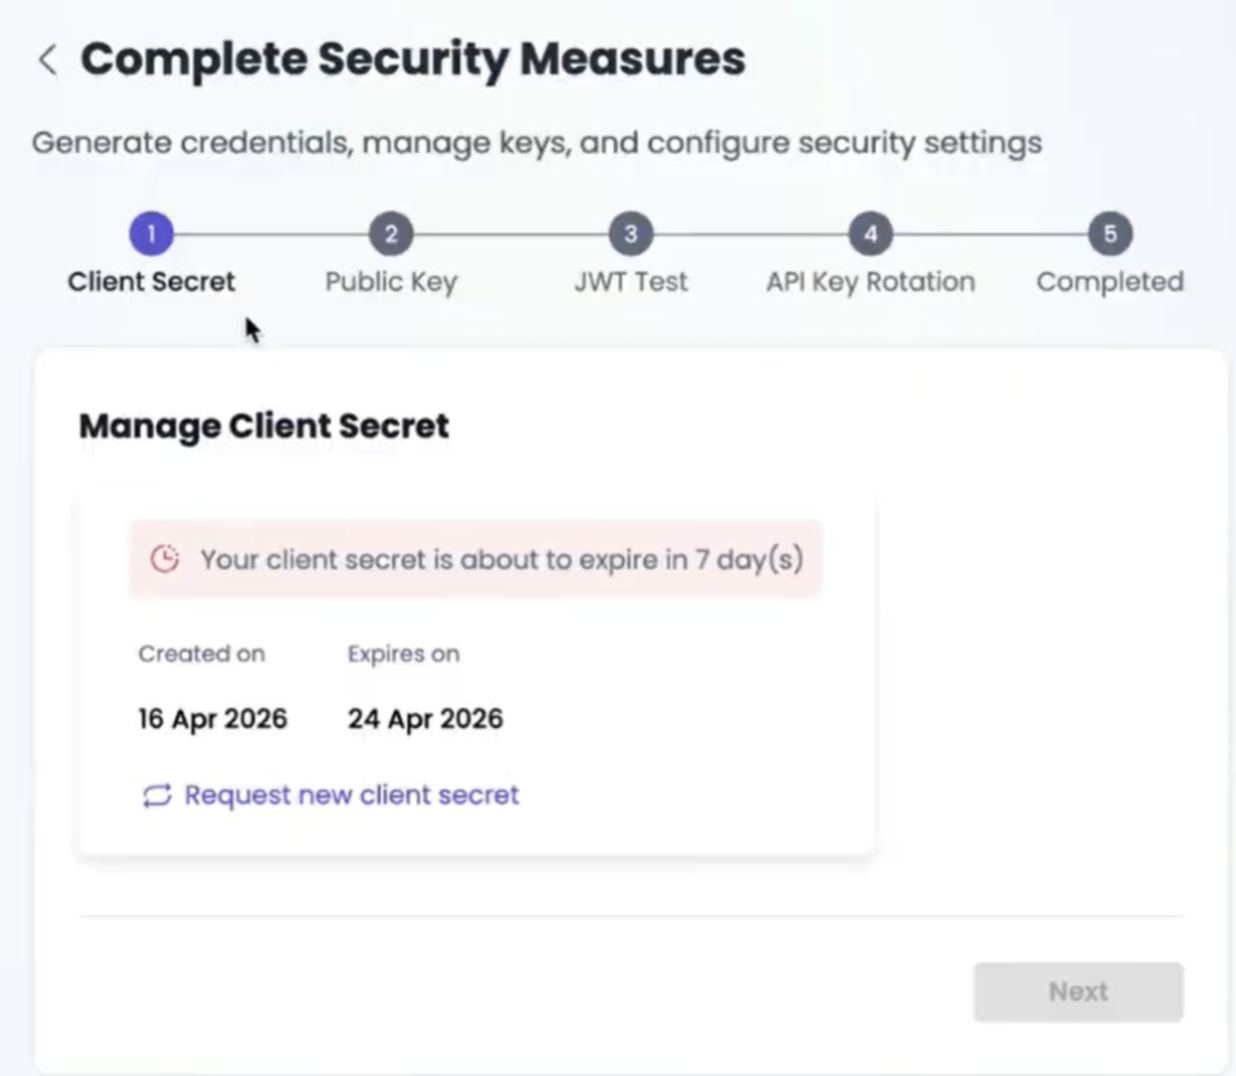Open the API Key Rotation step label
1236x1076 pixels.
[x=871, y=282]
